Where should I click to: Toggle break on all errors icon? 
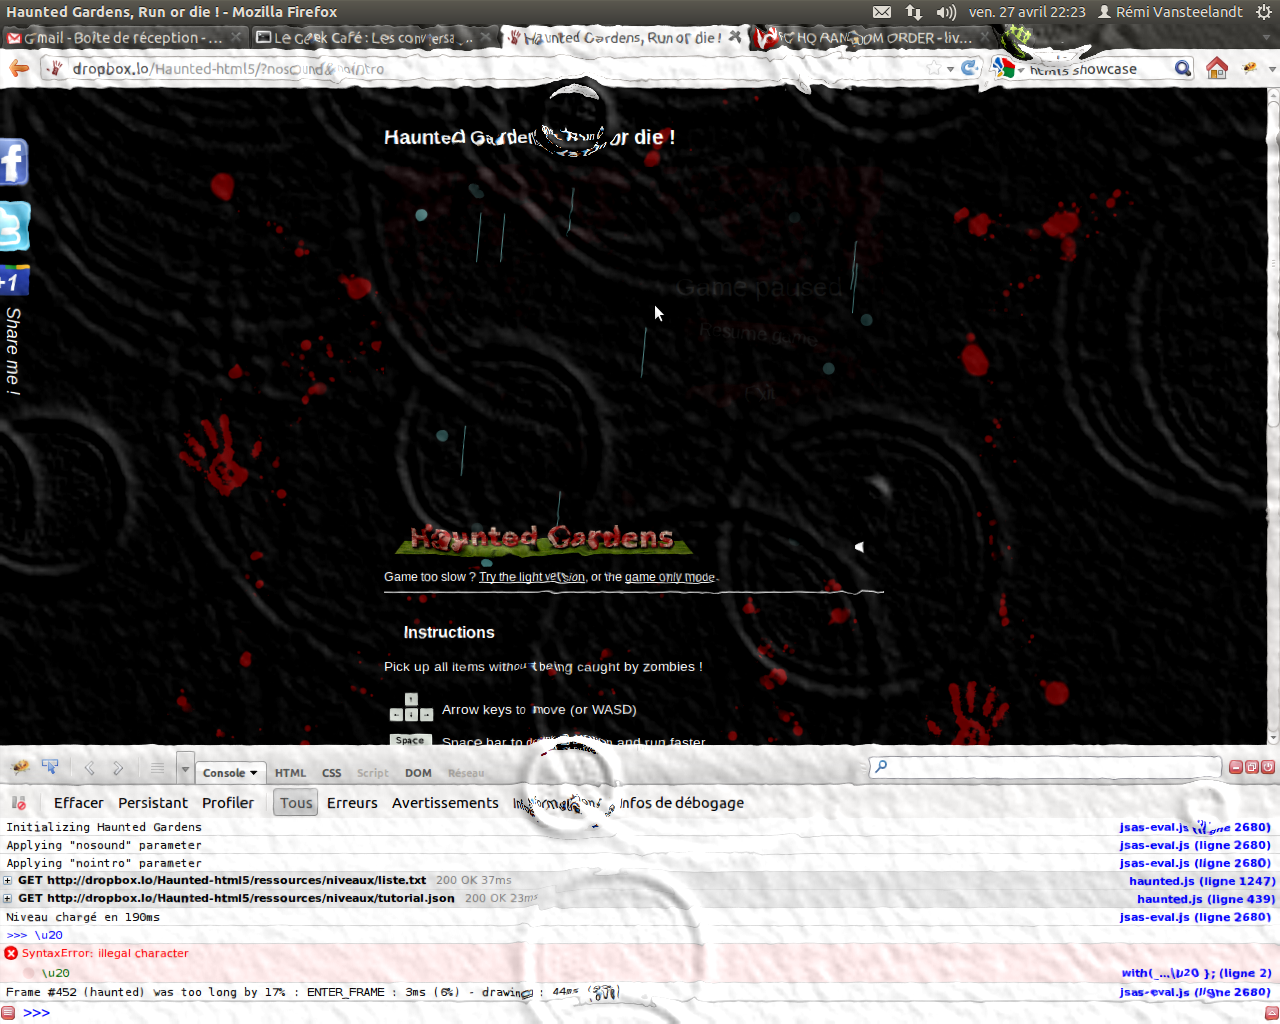(18, 803)
